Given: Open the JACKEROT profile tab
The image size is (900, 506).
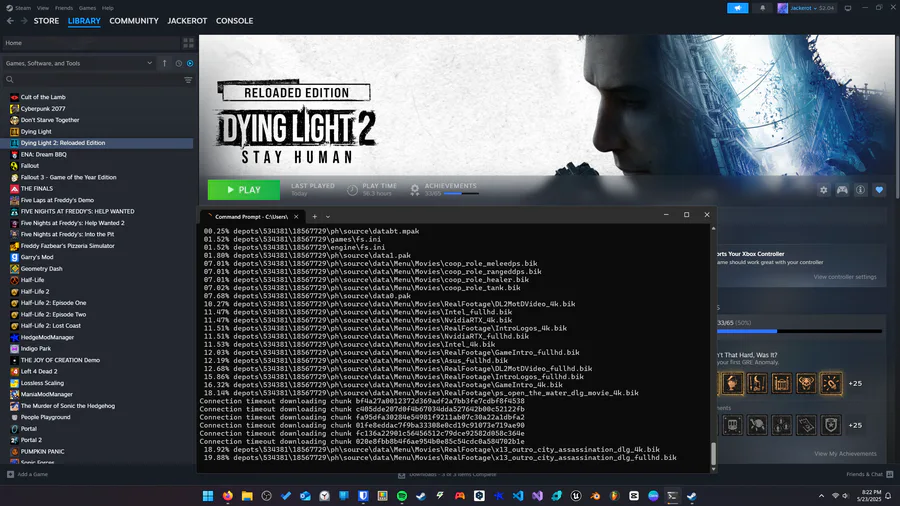Looking at the screenshot, I should pyautogui.click(x=187, y=21).
